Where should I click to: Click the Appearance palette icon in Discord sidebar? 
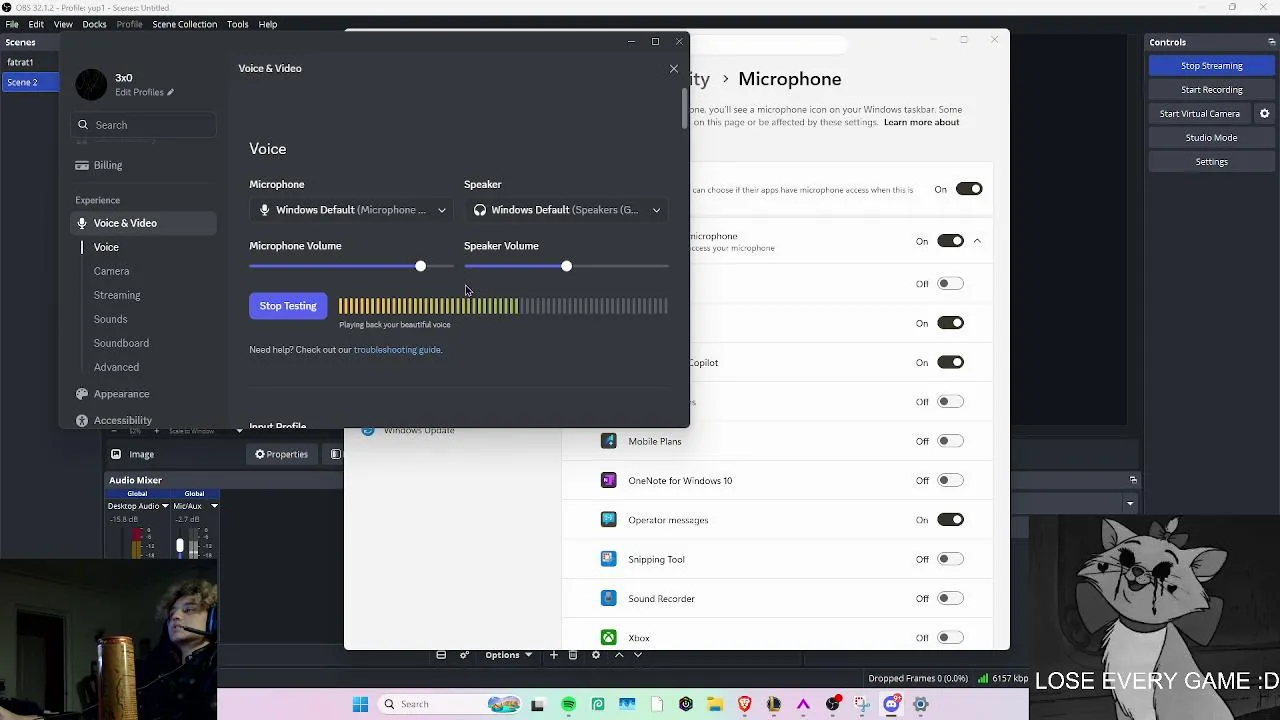[82, 394]
